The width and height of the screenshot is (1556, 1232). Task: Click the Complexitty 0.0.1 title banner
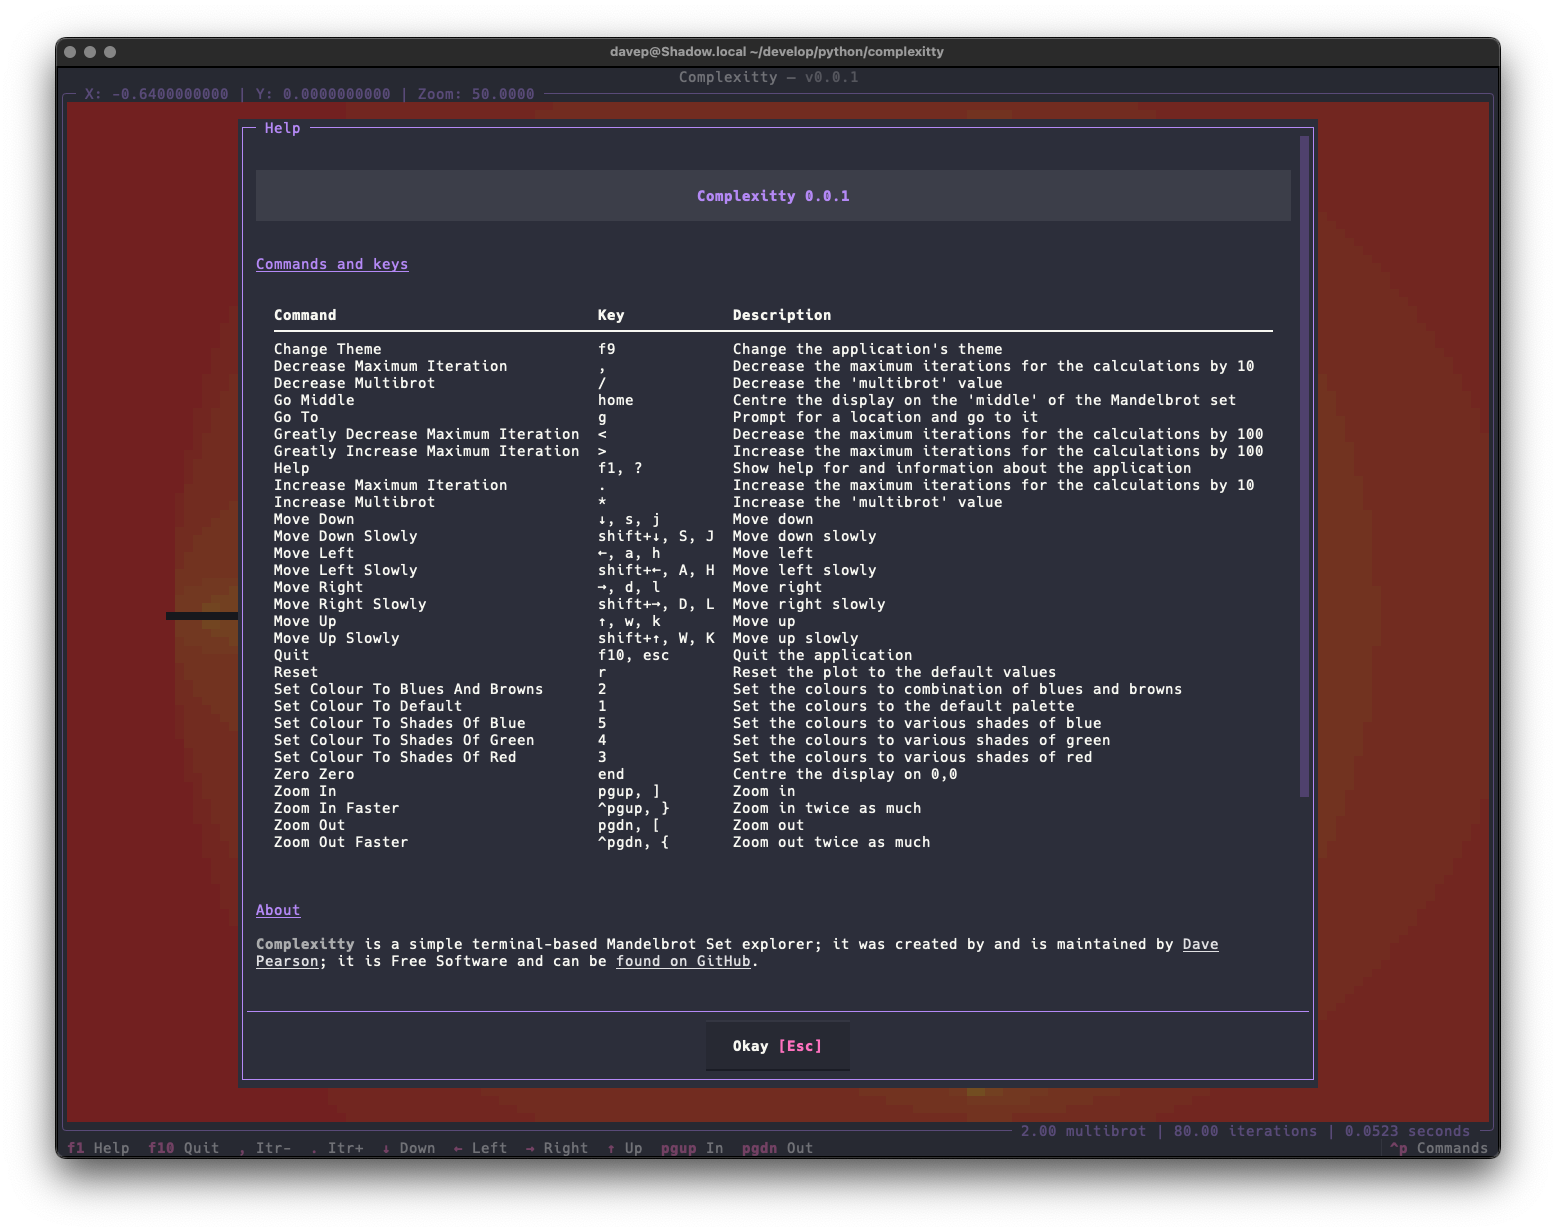point(773,196)
